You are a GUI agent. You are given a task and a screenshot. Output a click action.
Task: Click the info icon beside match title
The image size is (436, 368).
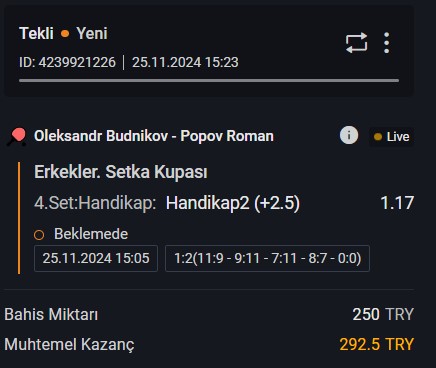point(349,136)
